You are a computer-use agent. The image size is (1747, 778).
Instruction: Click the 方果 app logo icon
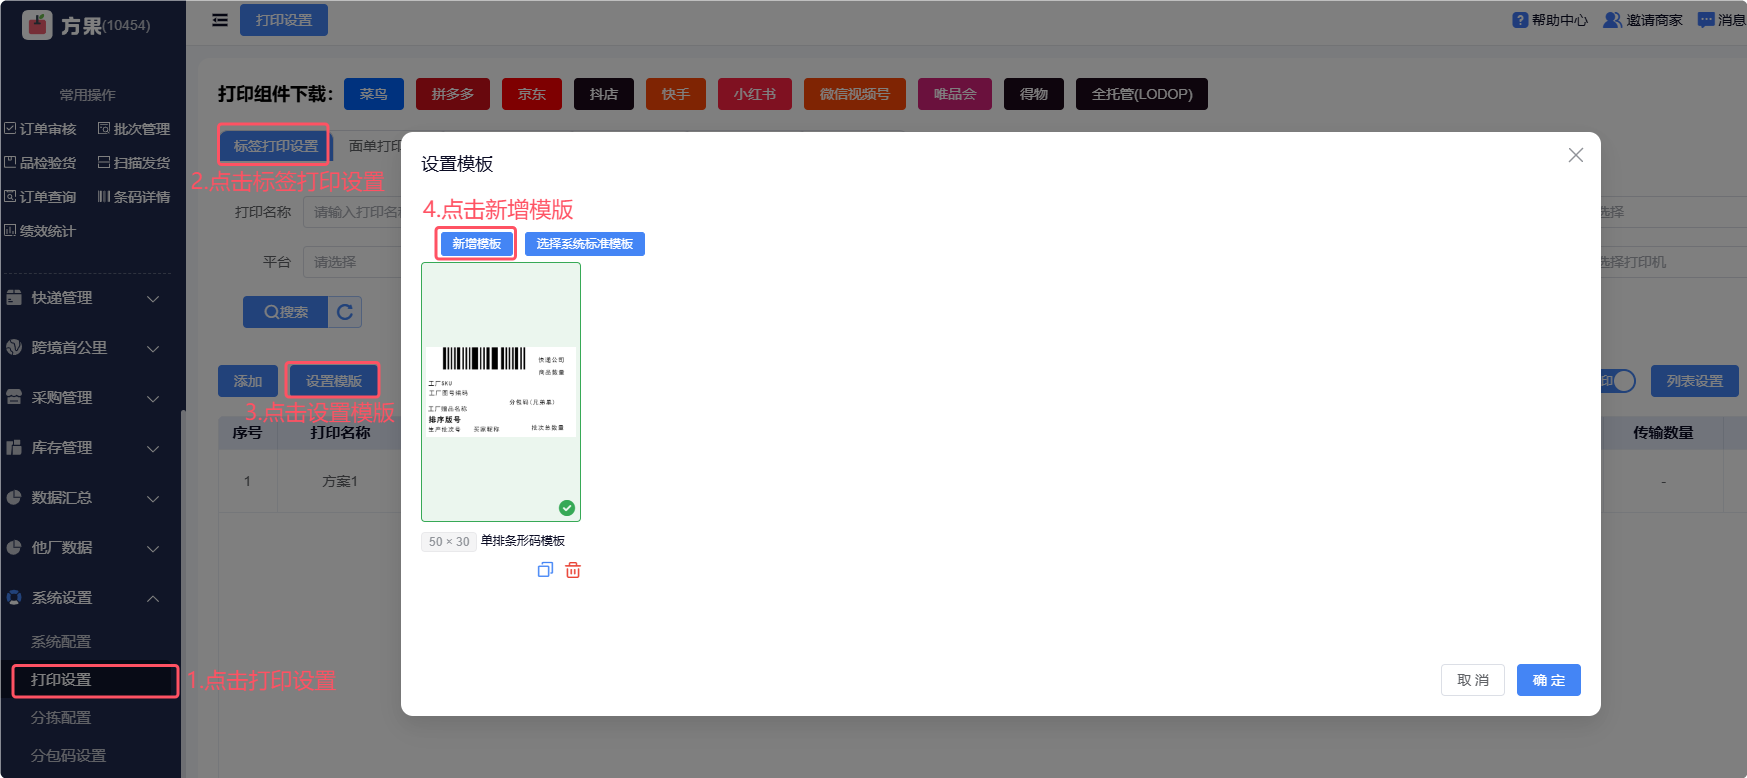37,25
